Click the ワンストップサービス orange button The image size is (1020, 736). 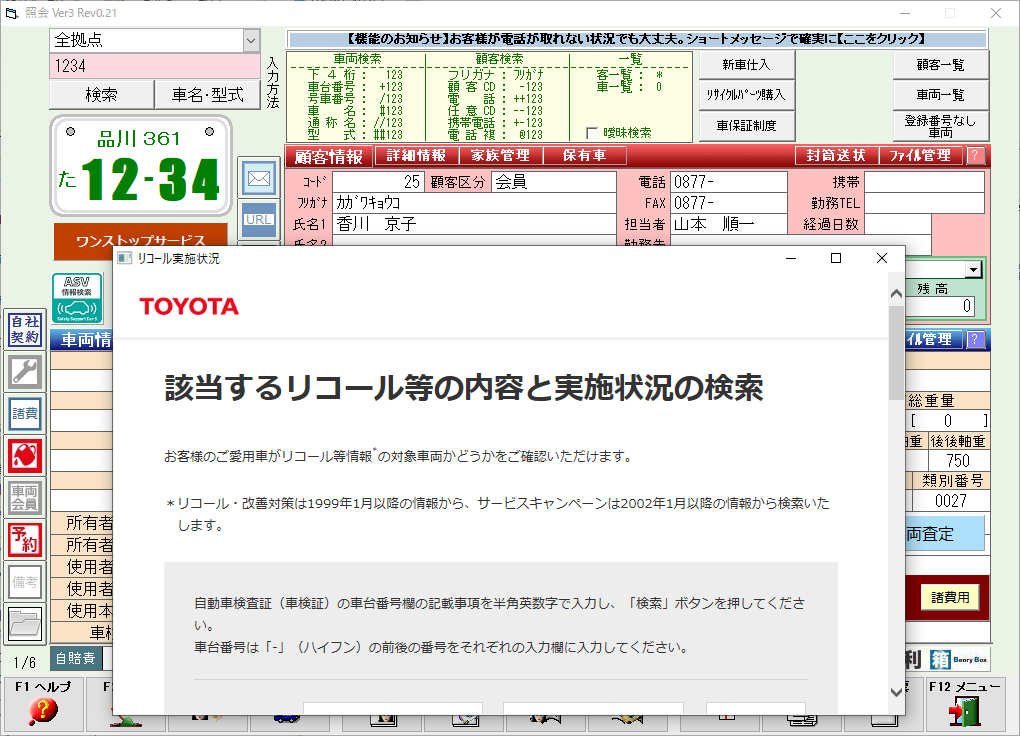point(141,241)
